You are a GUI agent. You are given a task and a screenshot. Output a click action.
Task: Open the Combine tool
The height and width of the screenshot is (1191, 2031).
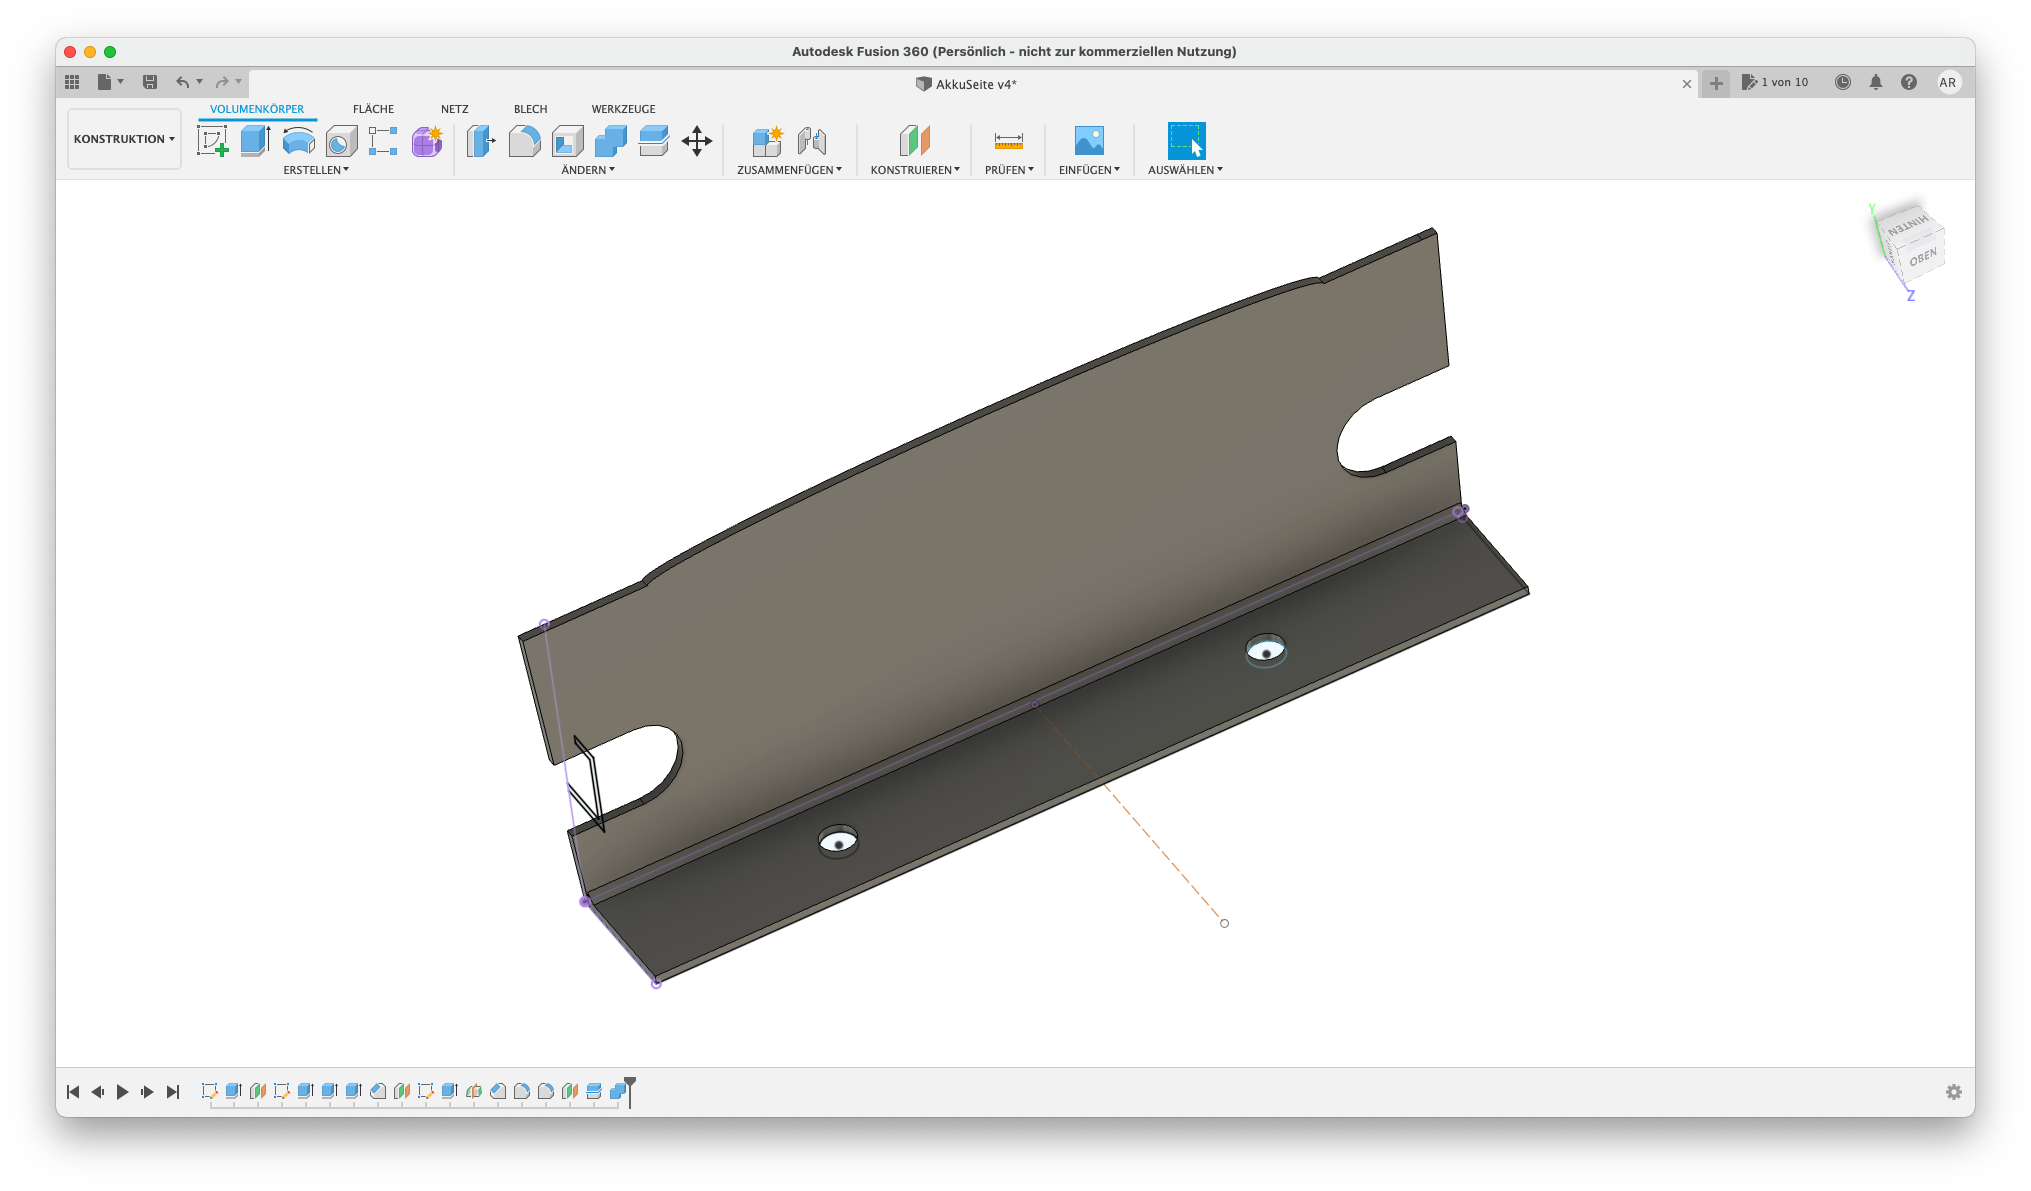click(x=610, y=141)
